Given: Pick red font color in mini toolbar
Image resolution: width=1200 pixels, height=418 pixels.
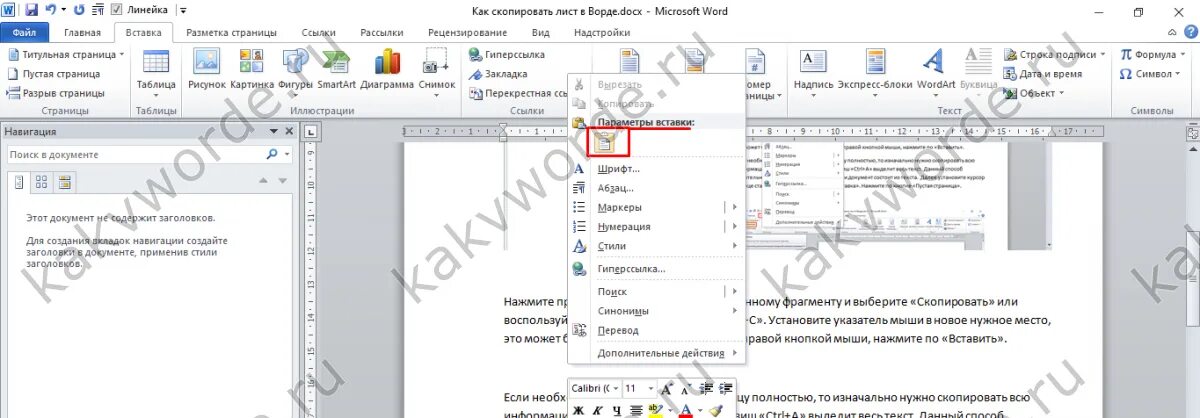Looking at the screenshot, I should click(684, 409).
